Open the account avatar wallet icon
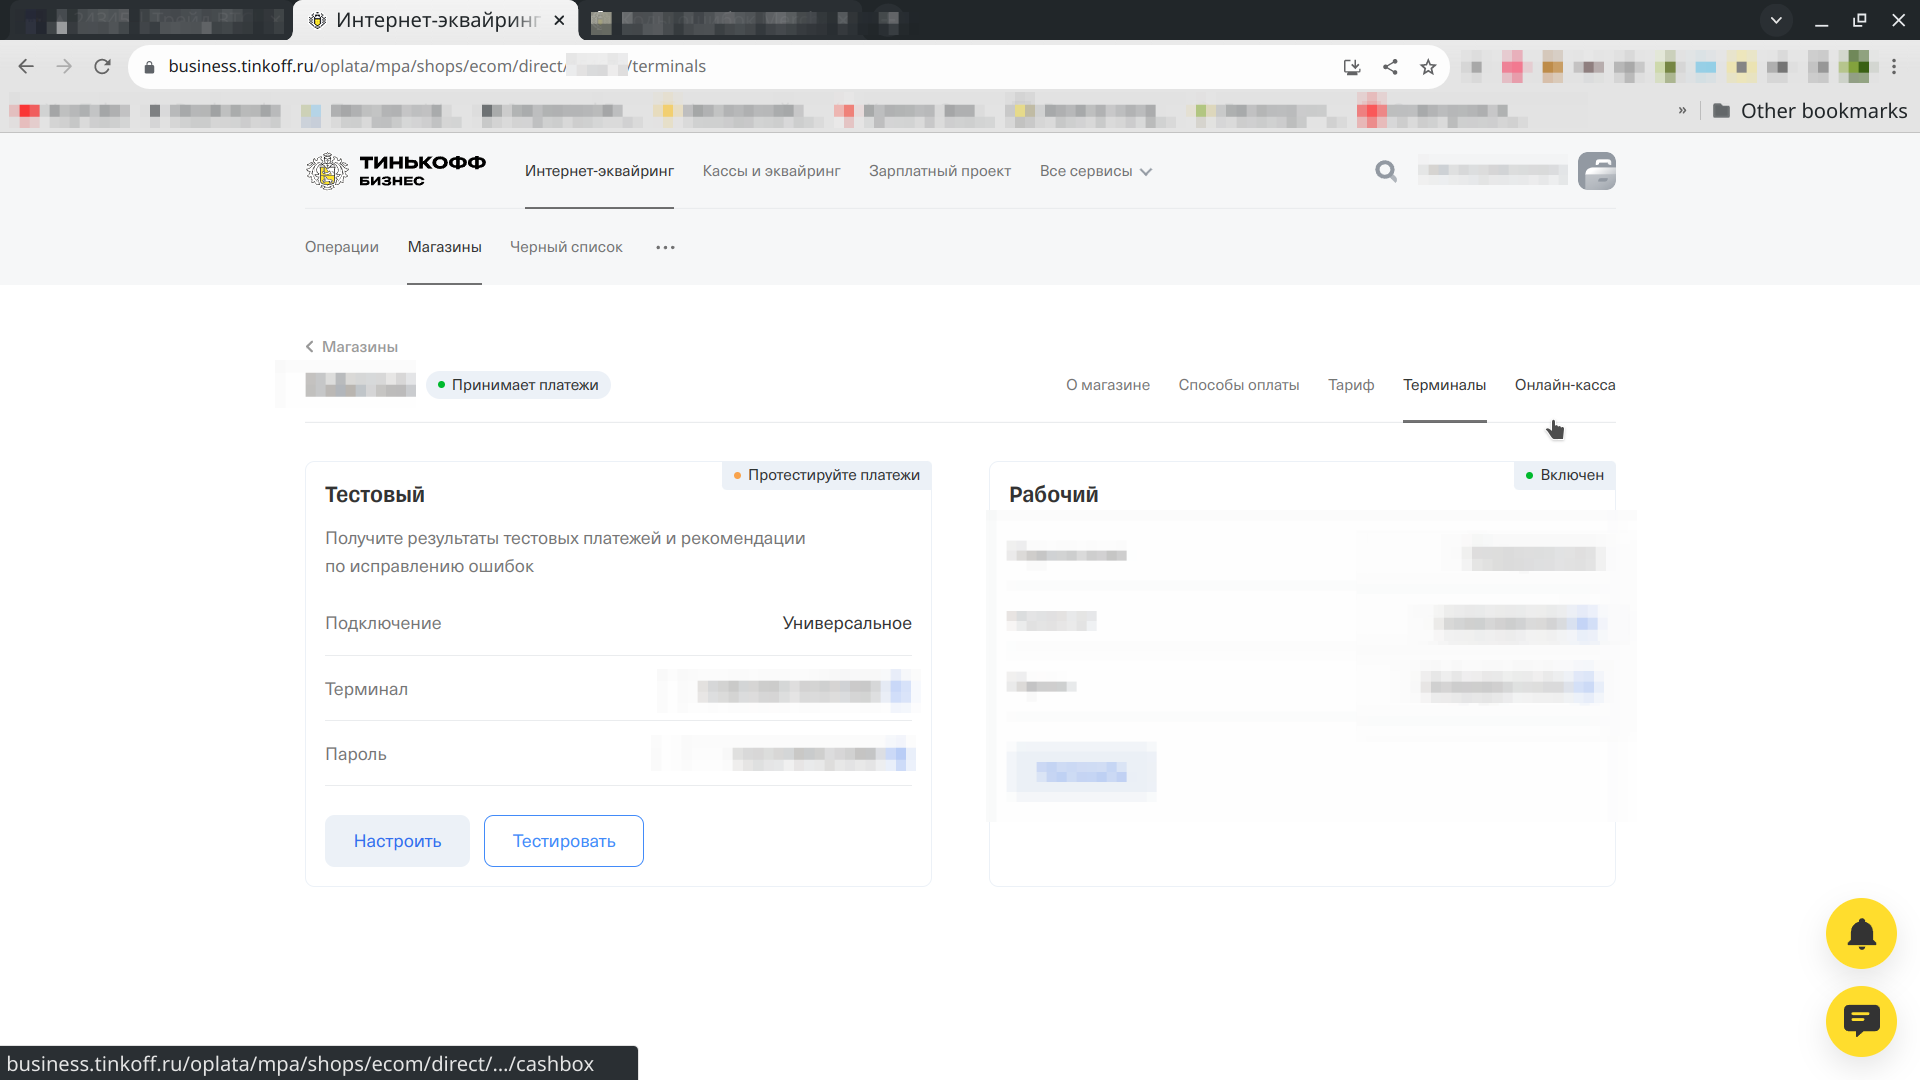 click(x=1597, y=171)
